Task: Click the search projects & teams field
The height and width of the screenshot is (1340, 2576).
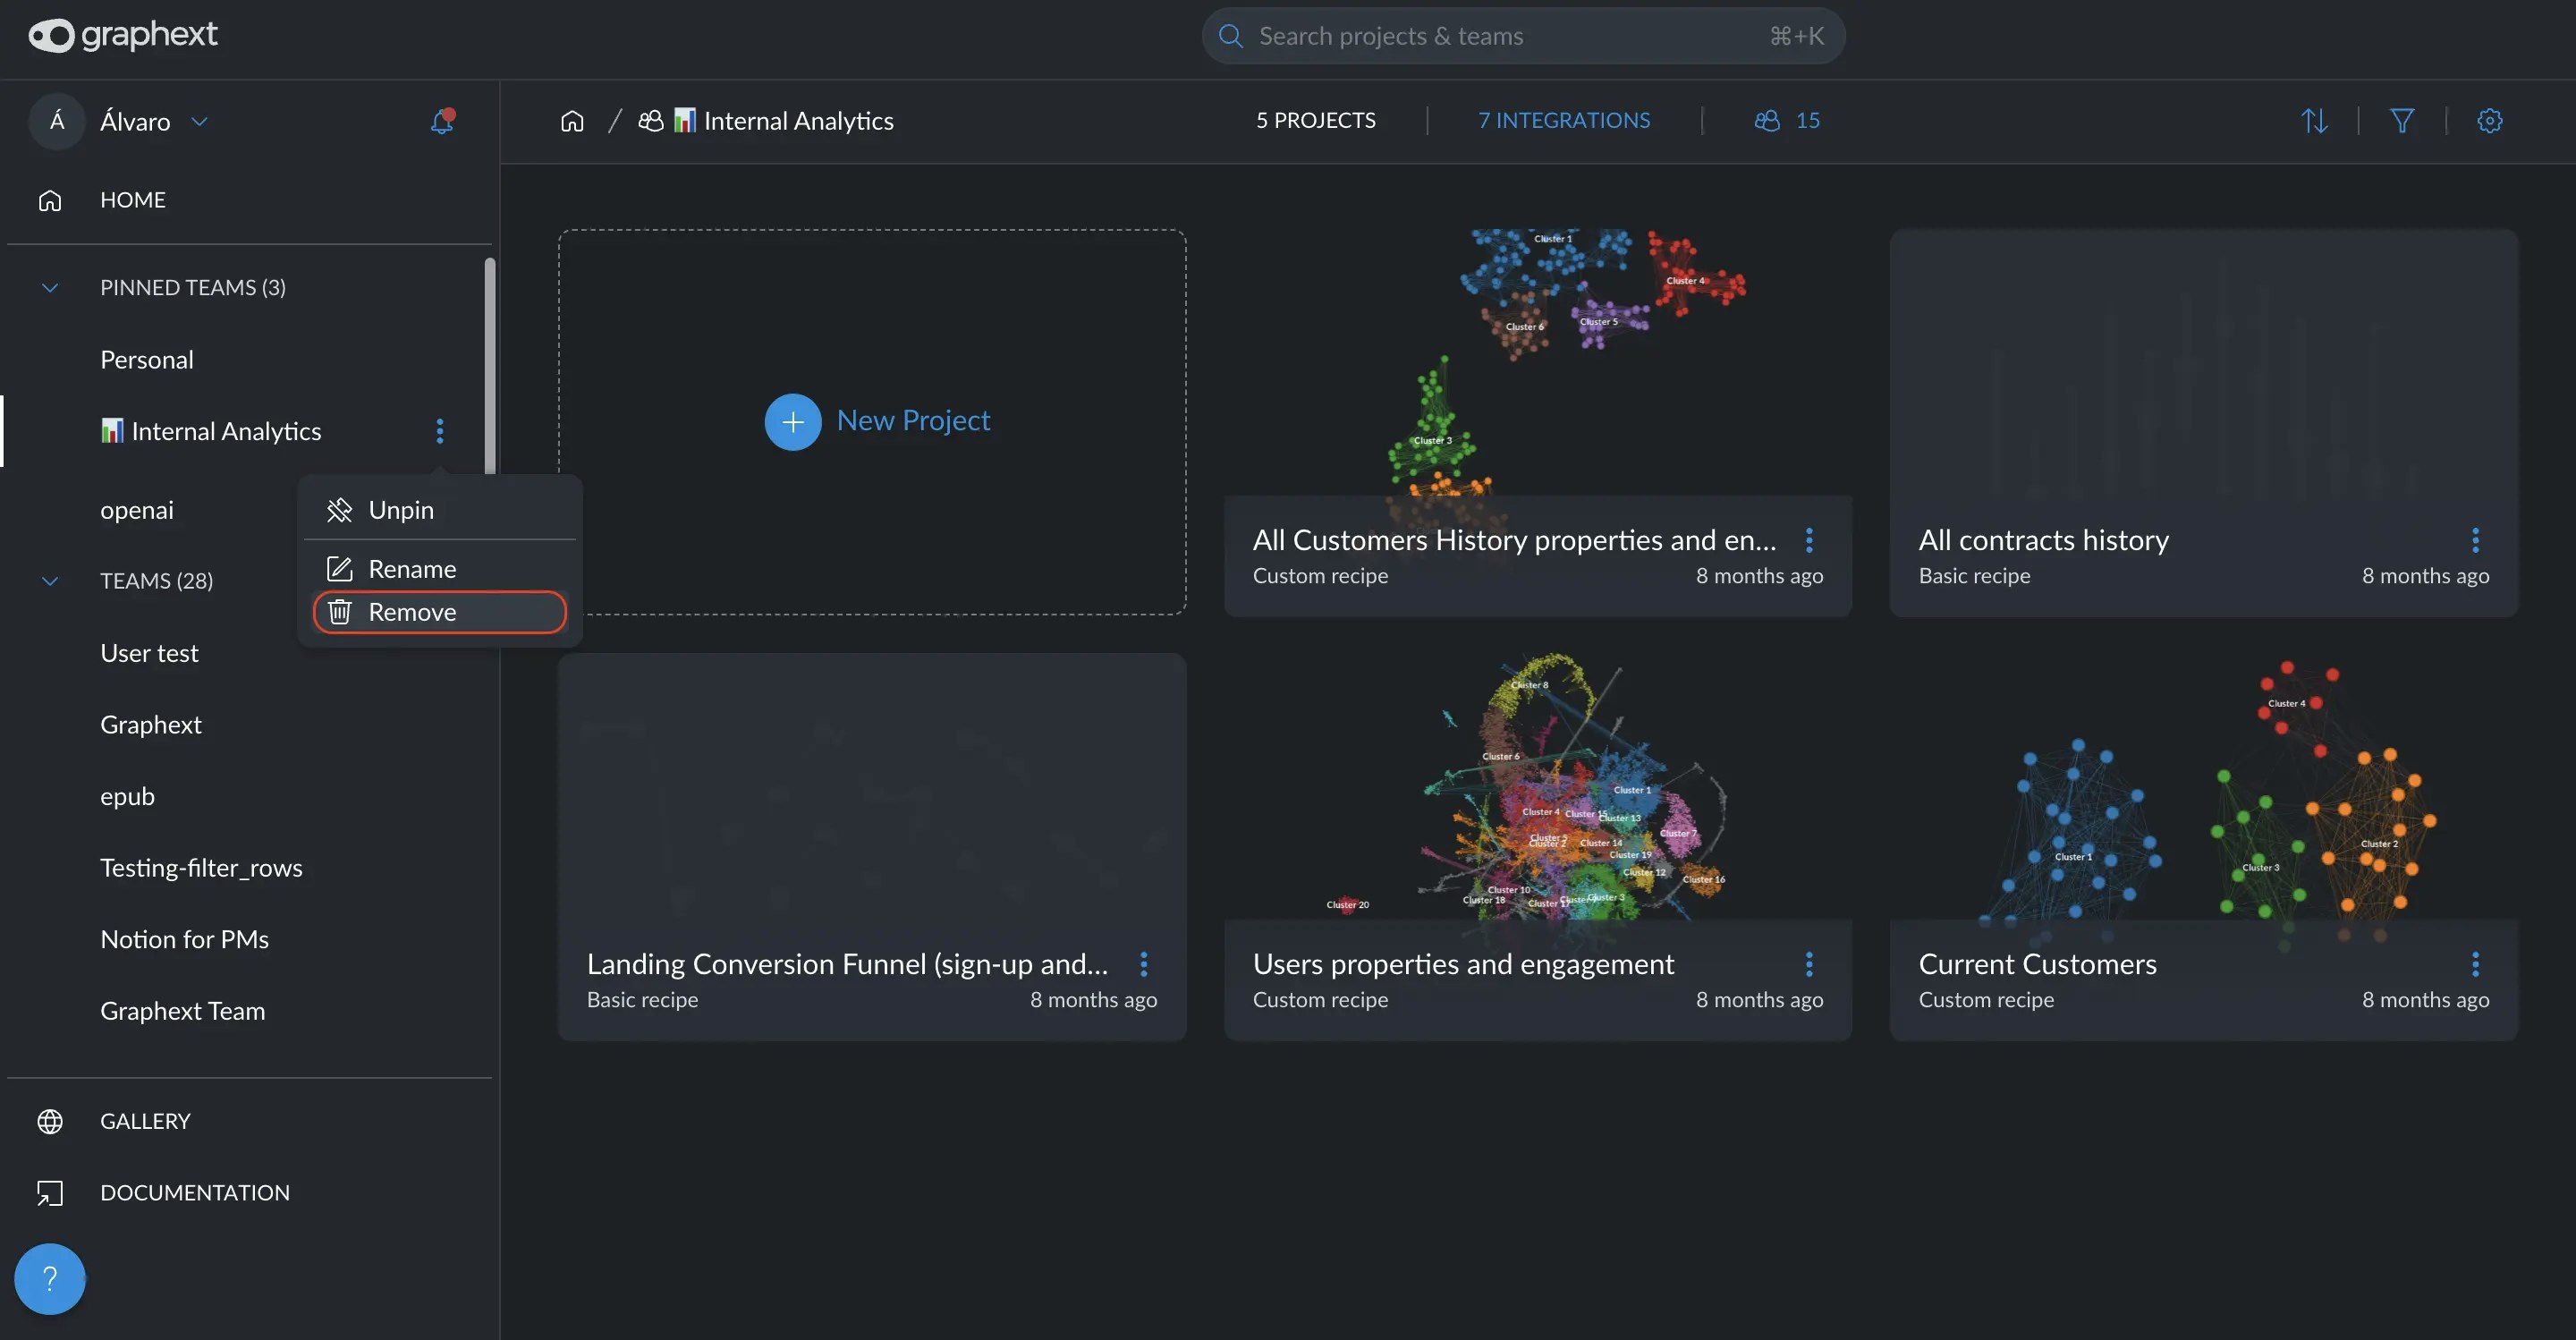Action: tap(1500, 36)
